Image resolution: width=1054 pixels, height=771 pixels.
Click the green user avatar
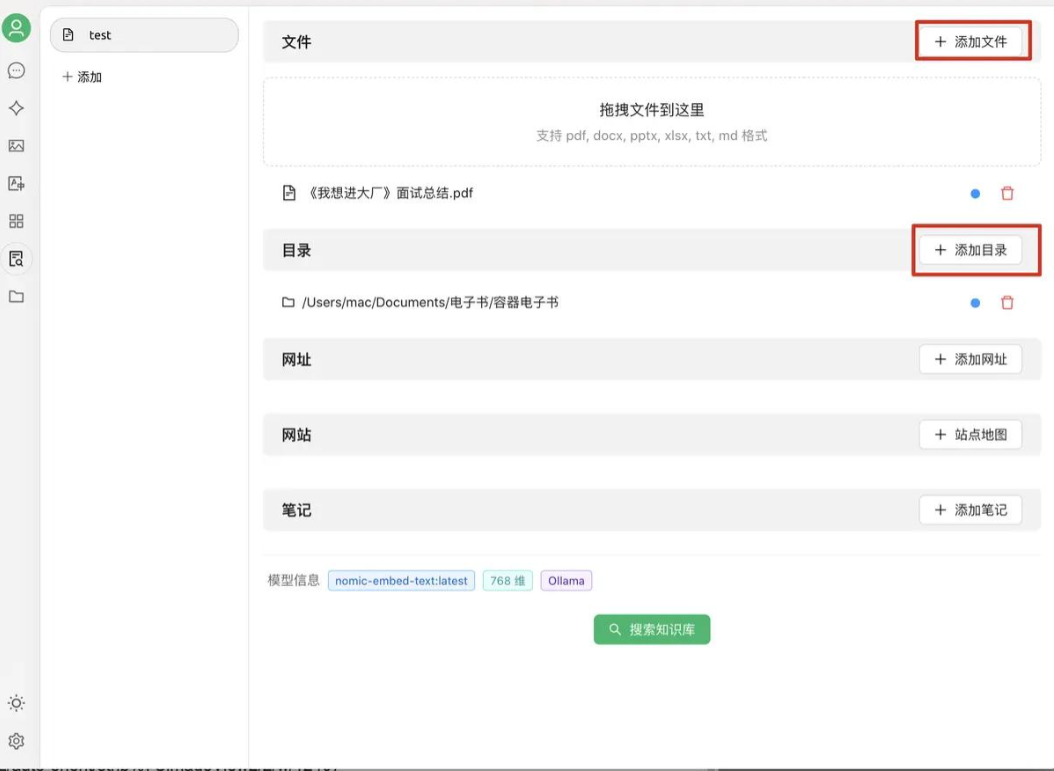coord(16,28)
